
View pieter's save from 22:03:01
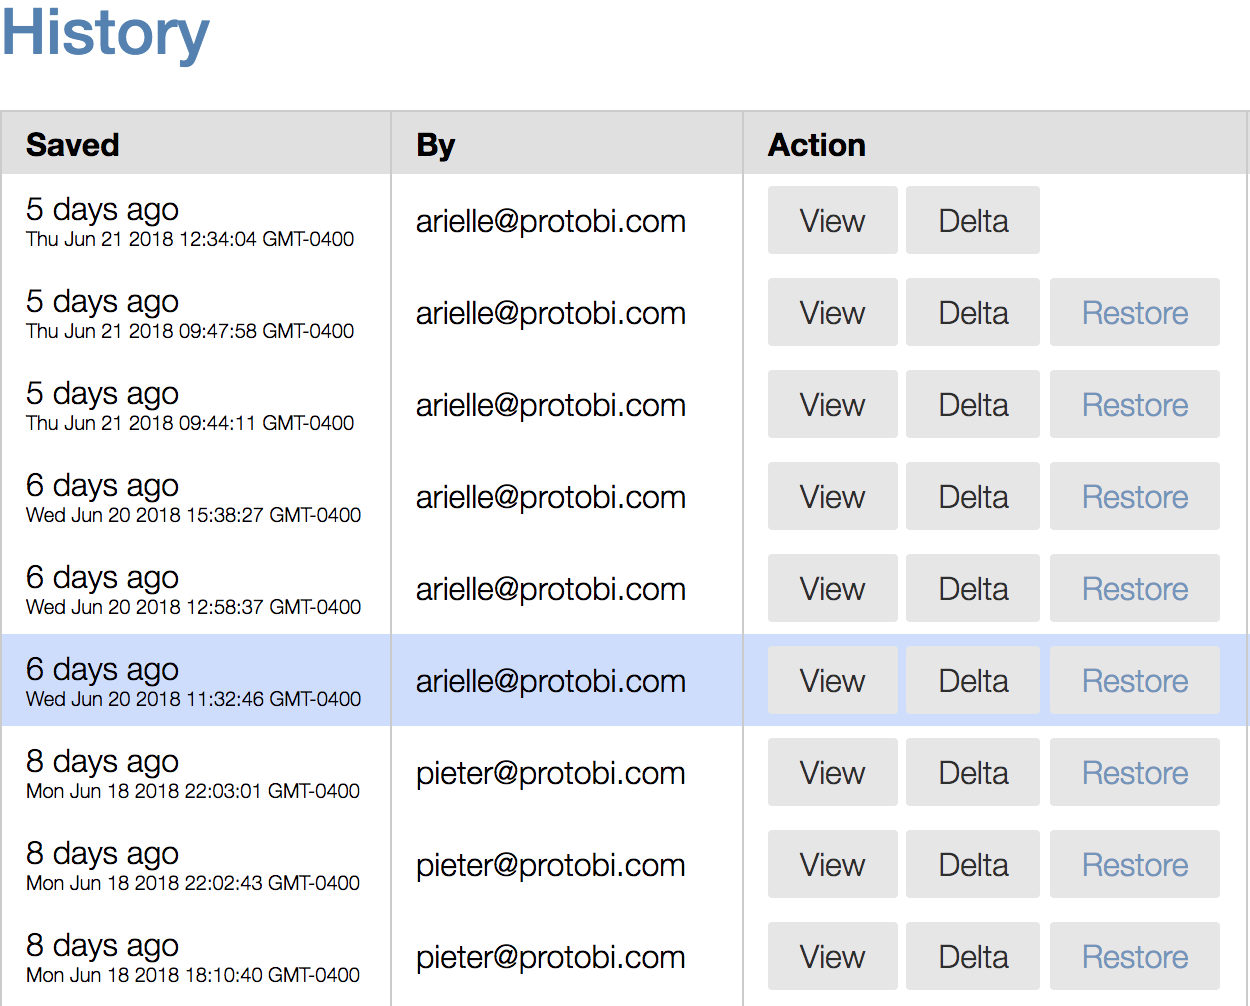[x=832, y=772]
